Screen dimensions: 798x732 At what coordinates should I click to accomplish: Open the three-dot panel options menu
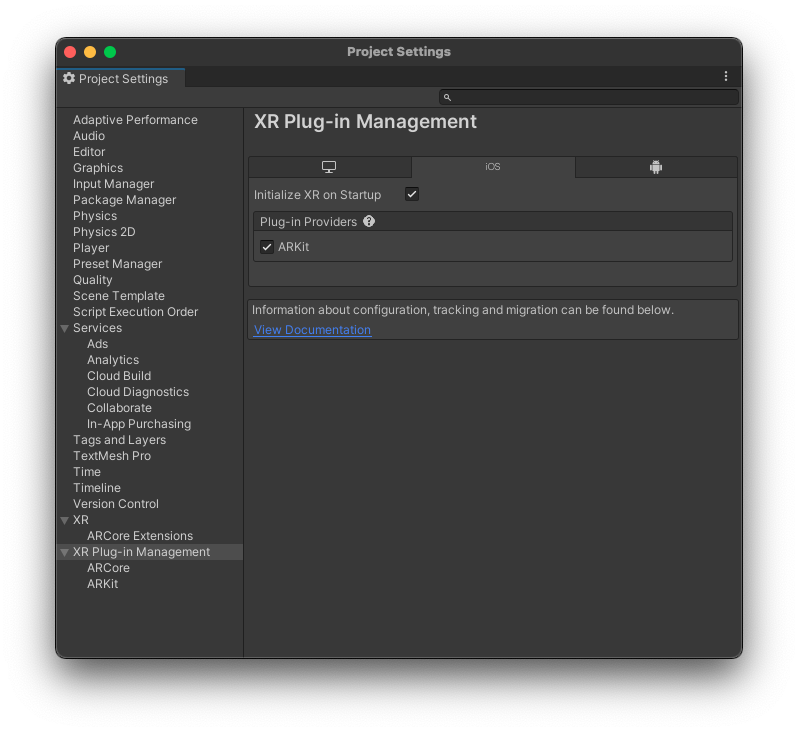726,76
